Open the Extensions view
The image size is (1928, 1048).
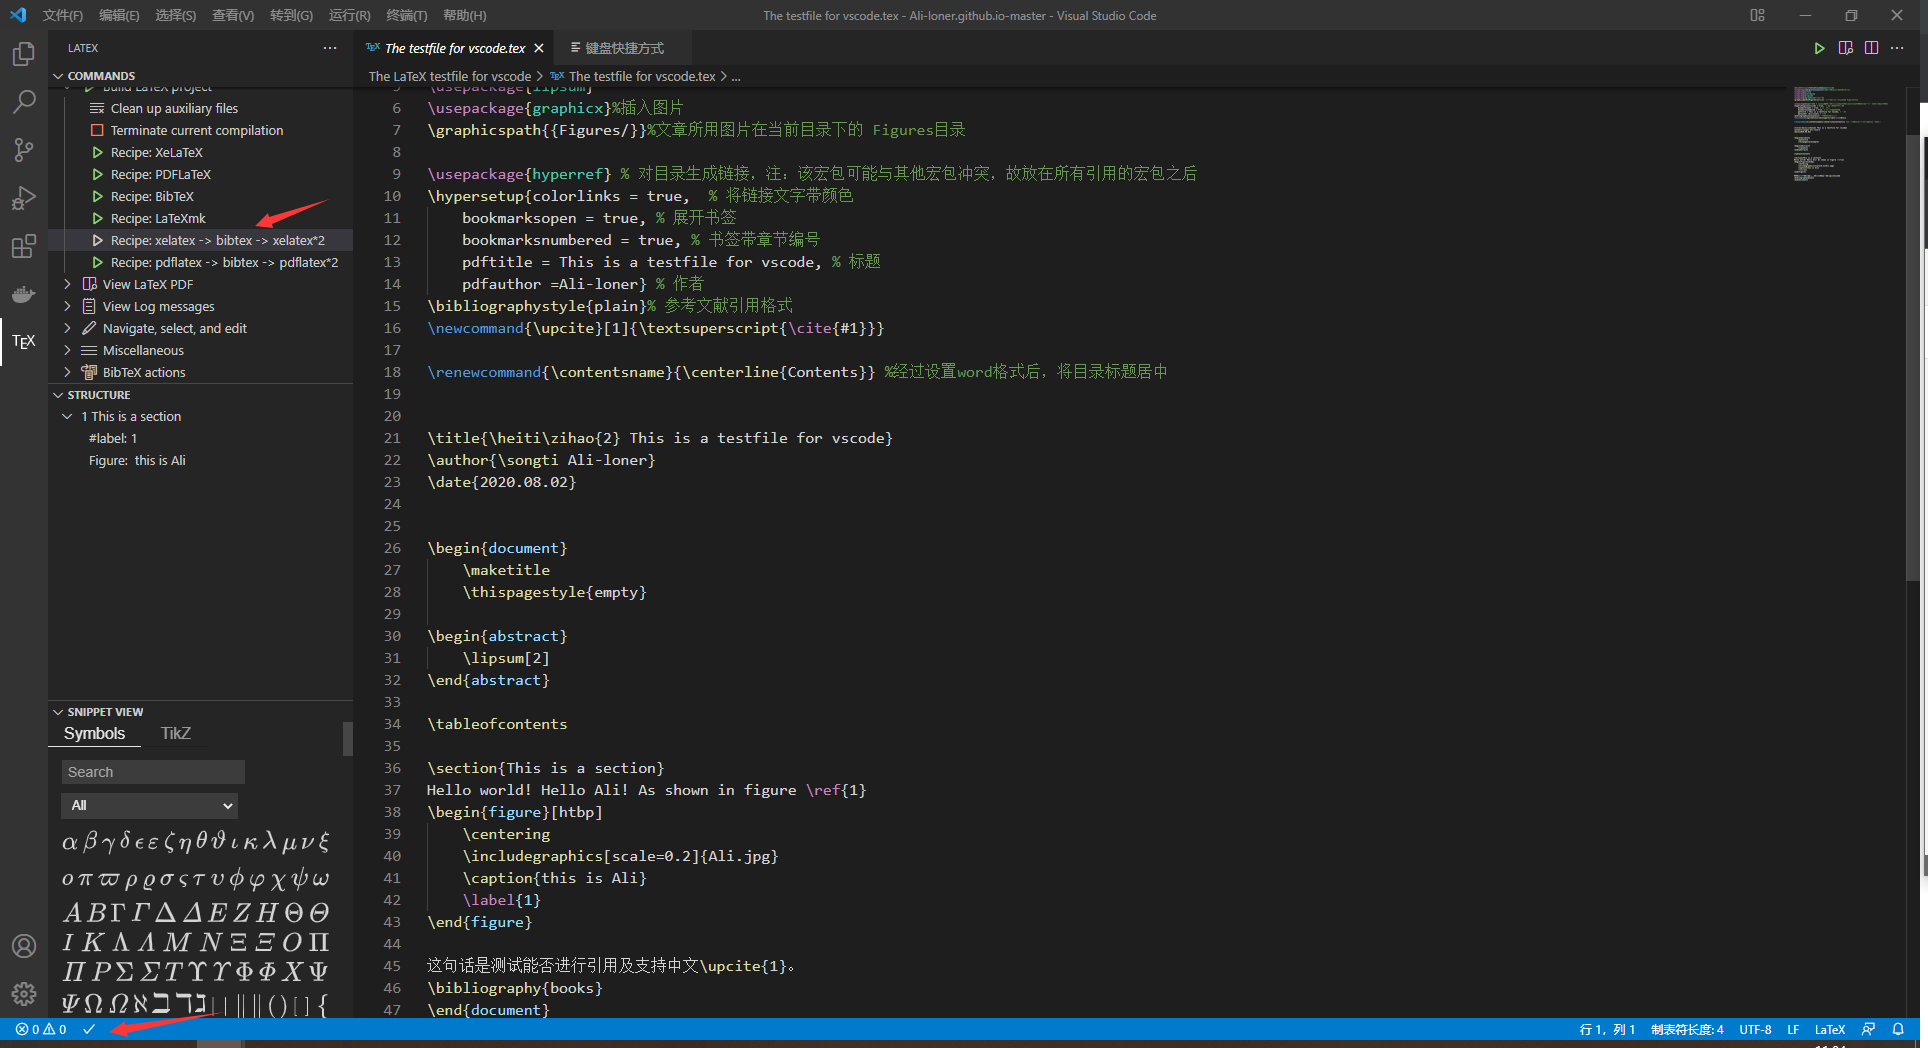(24, 246)
